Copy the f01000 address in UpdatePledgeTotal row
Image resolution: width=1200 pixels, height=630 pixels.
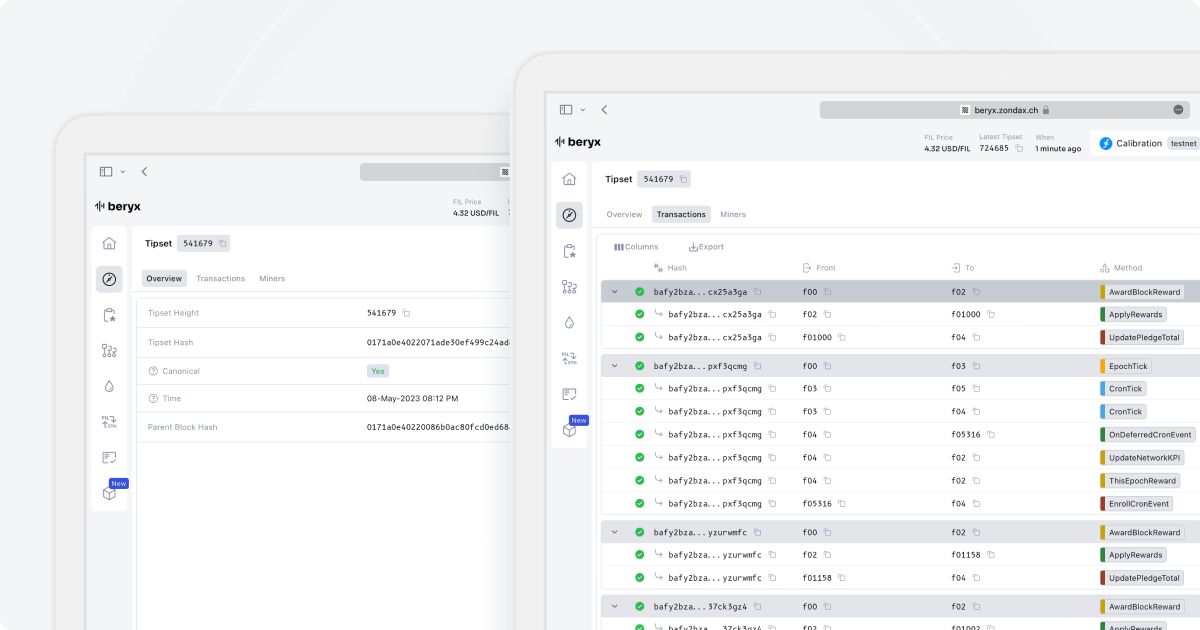tap(842, 337)
